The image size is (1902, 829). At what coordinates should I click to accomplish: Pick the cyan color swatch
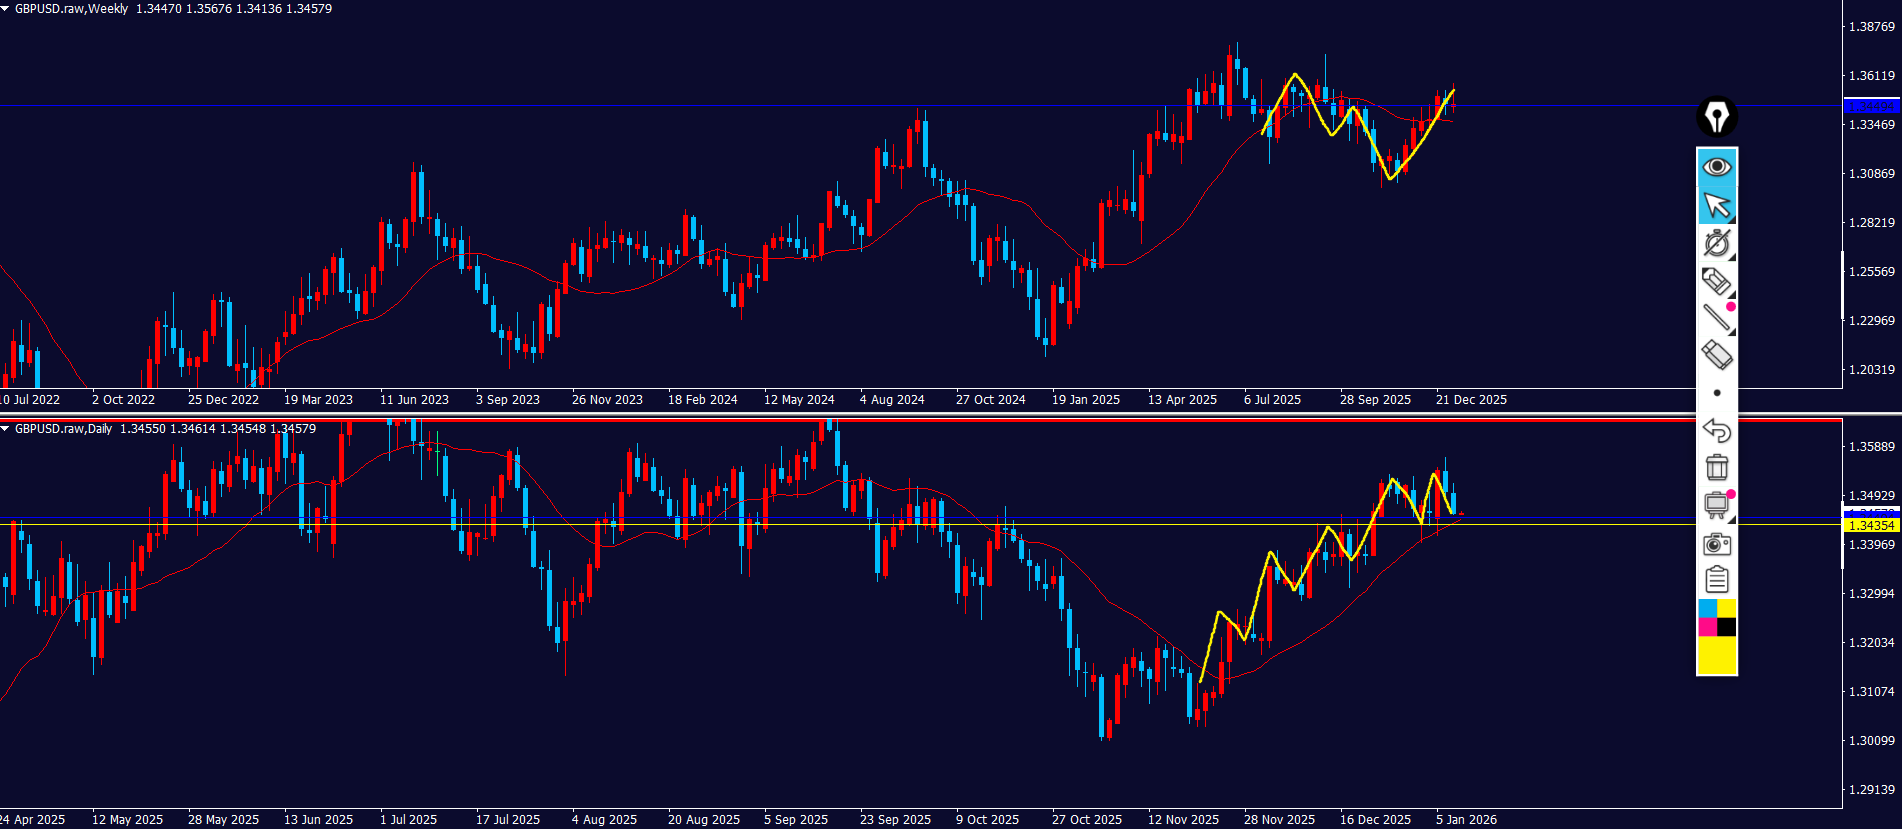[x=1707, y=608]
